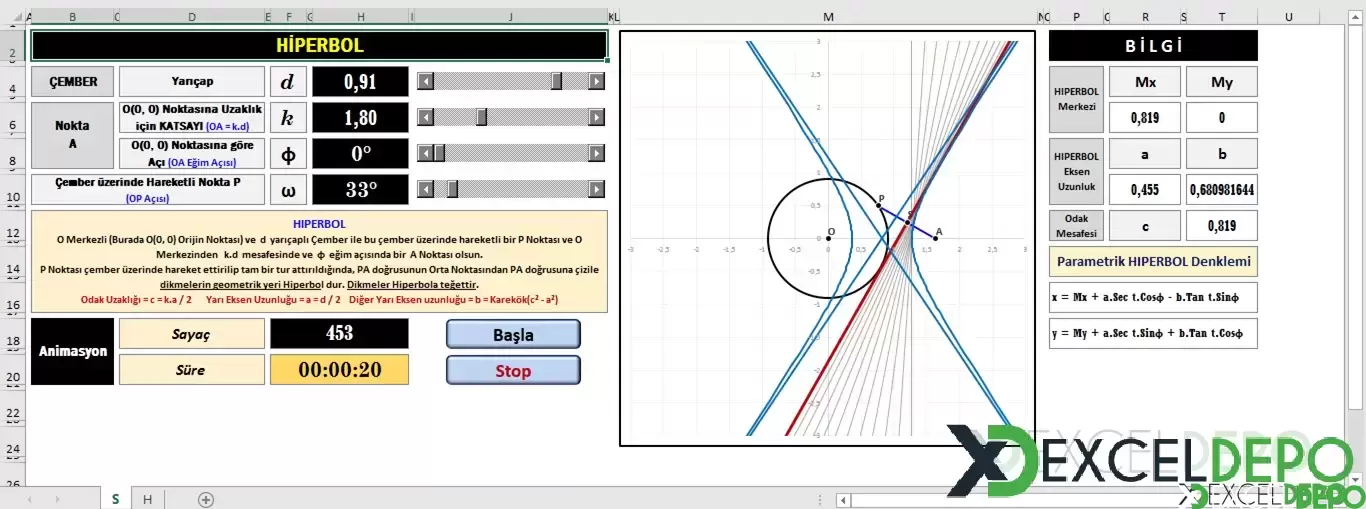This screenshot has height=509, width=1366.
Task: Click left arrow of the ω angle scrollbar
Action: [x=425, y=189]
